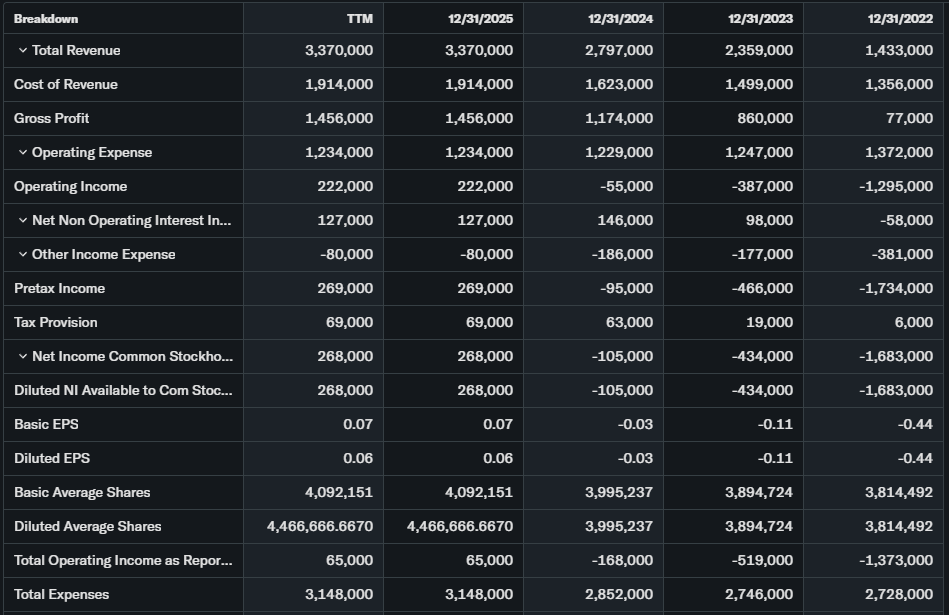
Task: Expand the Operating Expense row chevron
Action: 22,153
